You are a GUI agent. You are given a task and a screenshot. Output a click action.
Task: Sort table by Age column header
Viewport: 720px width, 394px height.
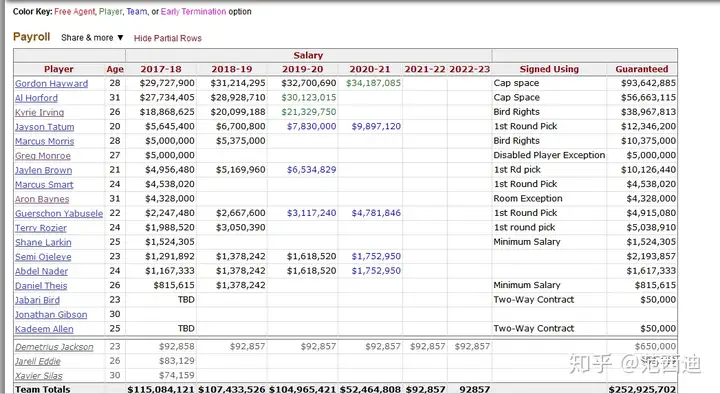click(115, 69)
